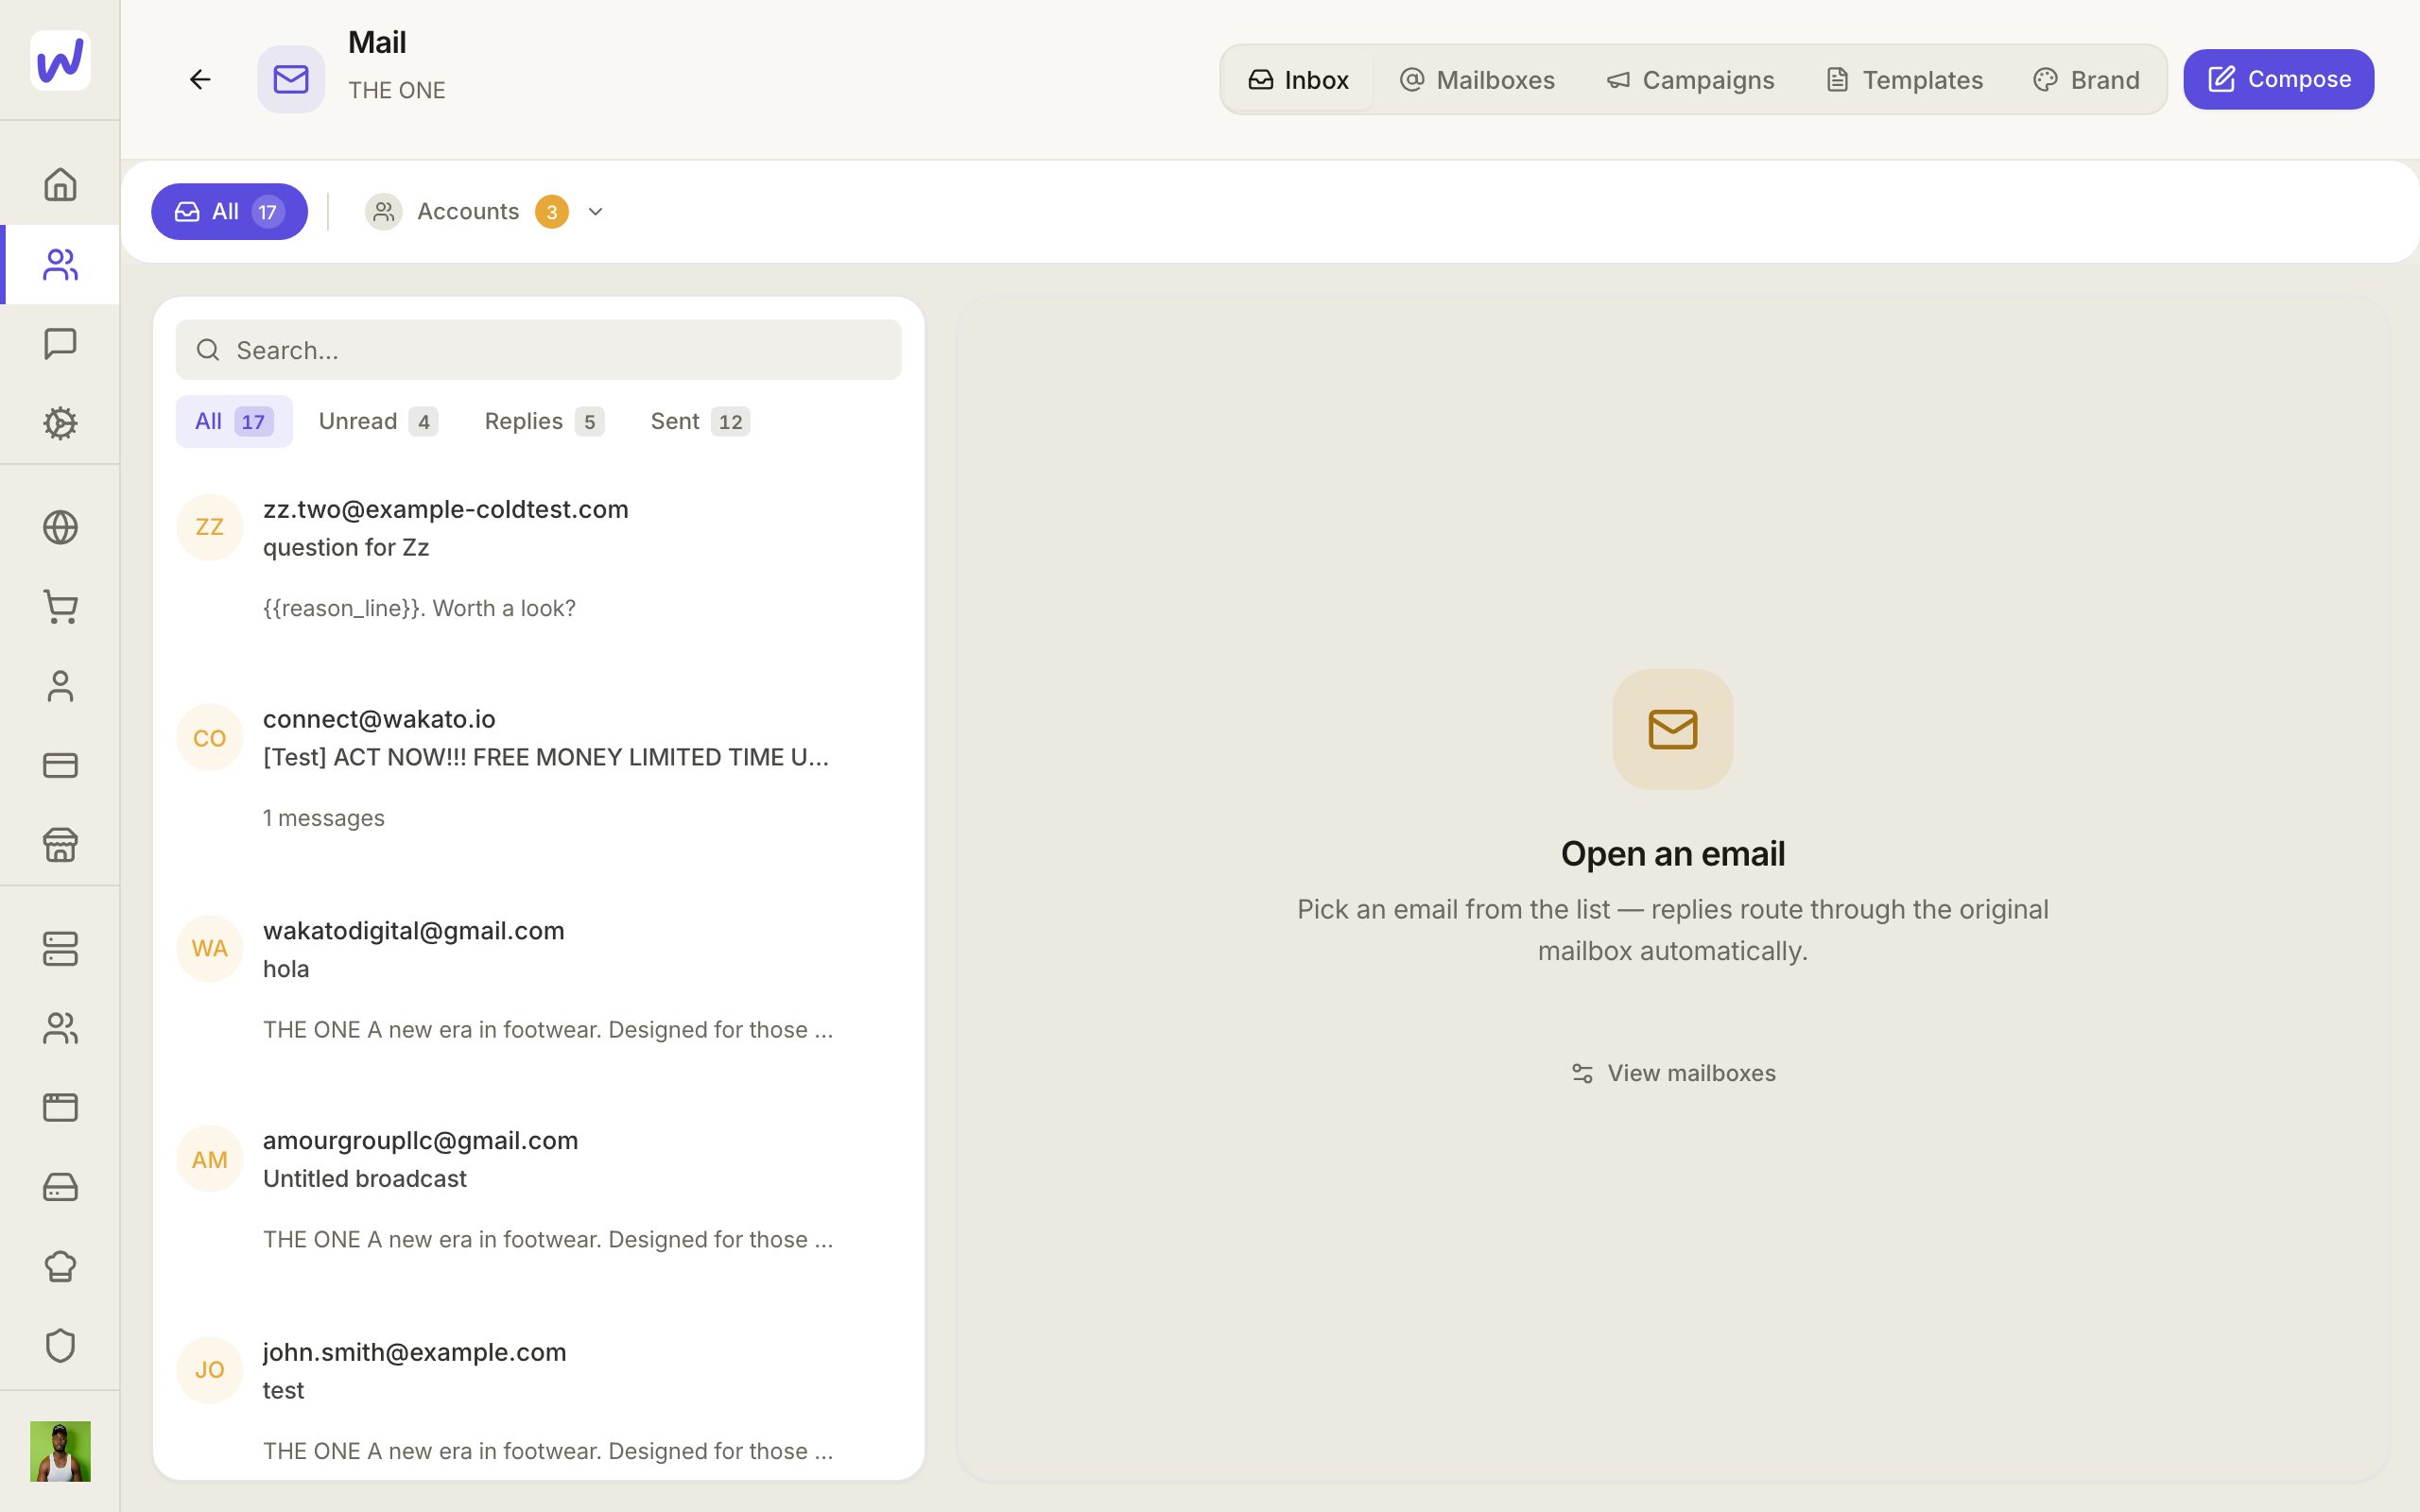The height and width of the screenshot is (1512, 2420).
Task: Open the settings gear icon in sidebar
Action: tap(60, 423)
